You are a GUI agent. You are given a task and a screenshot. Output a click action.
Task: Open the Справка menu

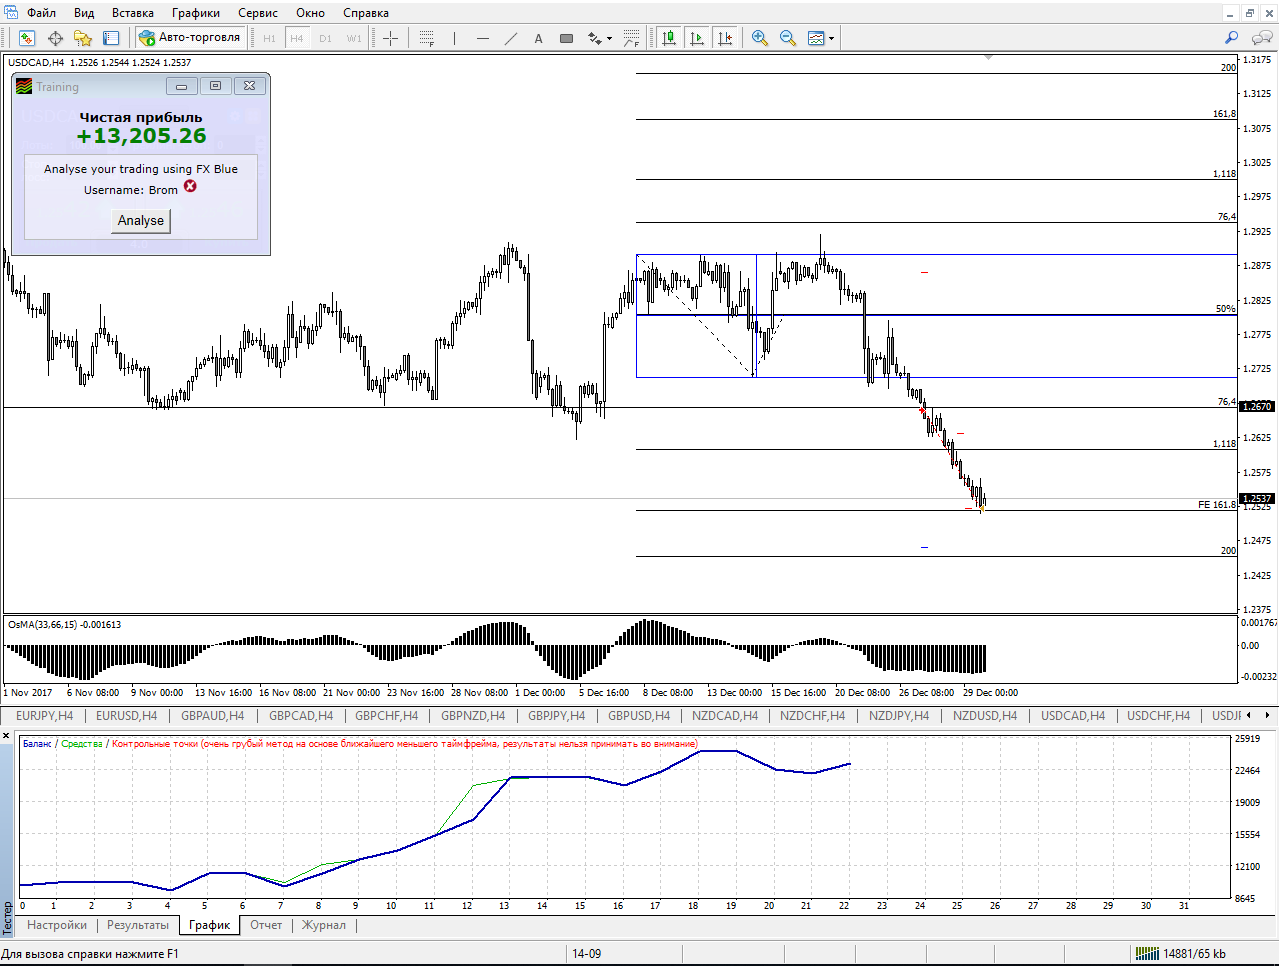point(366,13)
